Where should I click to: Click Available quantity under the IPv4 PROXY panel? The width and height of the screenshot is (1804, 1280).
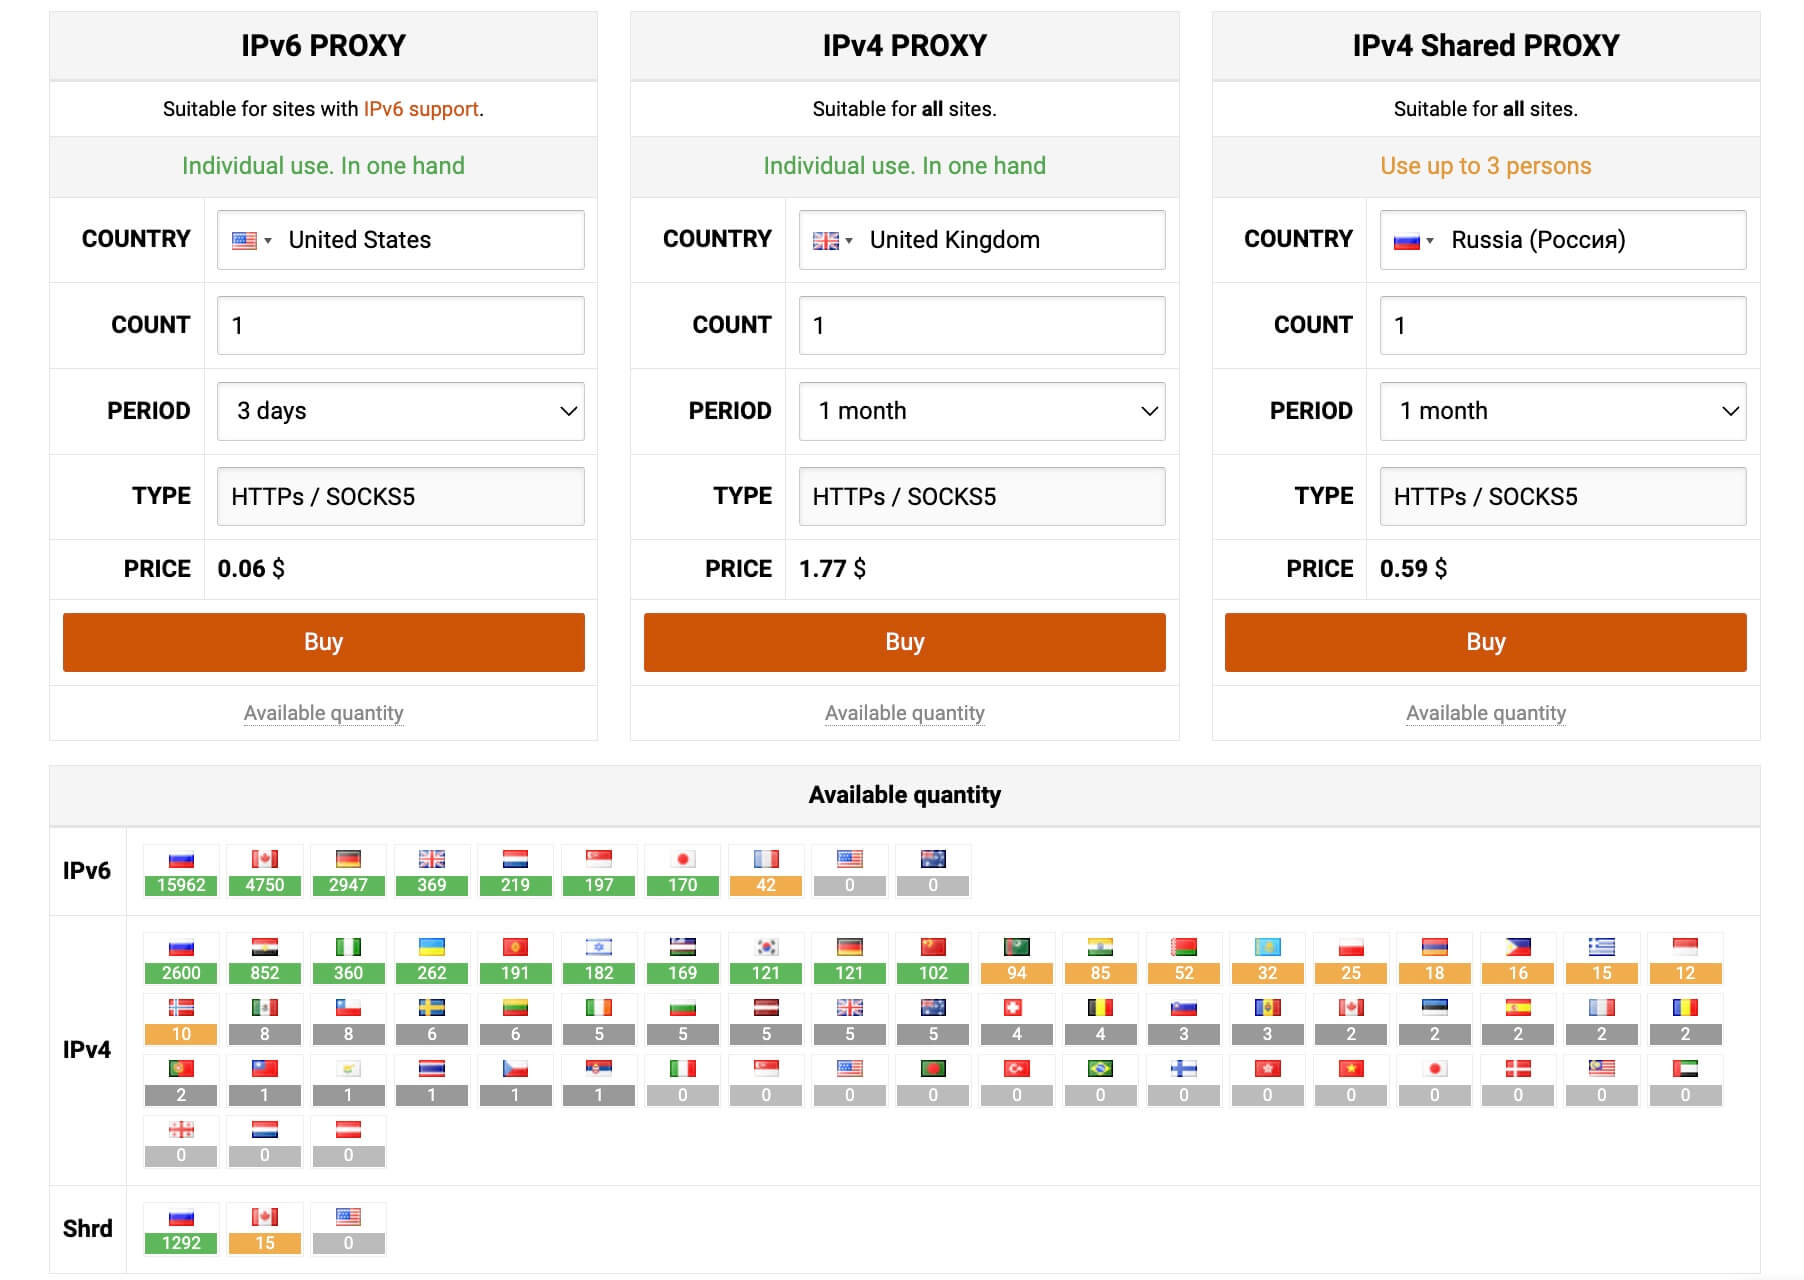click(x=904, y=713)
